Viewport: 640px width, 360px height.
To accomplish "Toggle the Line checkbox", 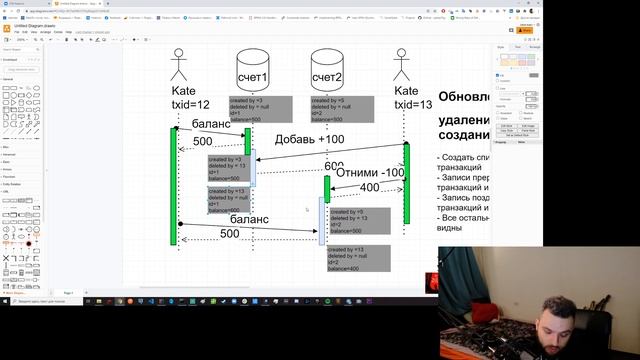I will (x=498, y=88).
